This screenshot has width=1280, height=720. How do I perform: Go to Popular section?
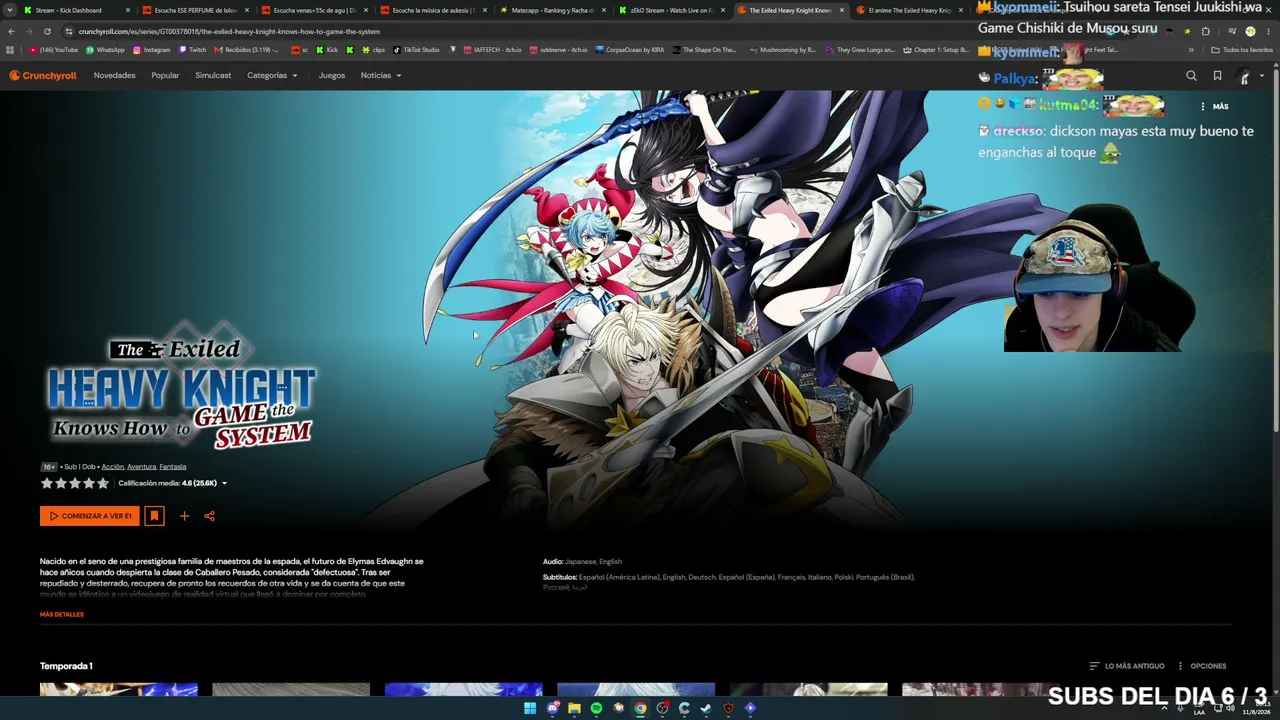pos(165,75)
